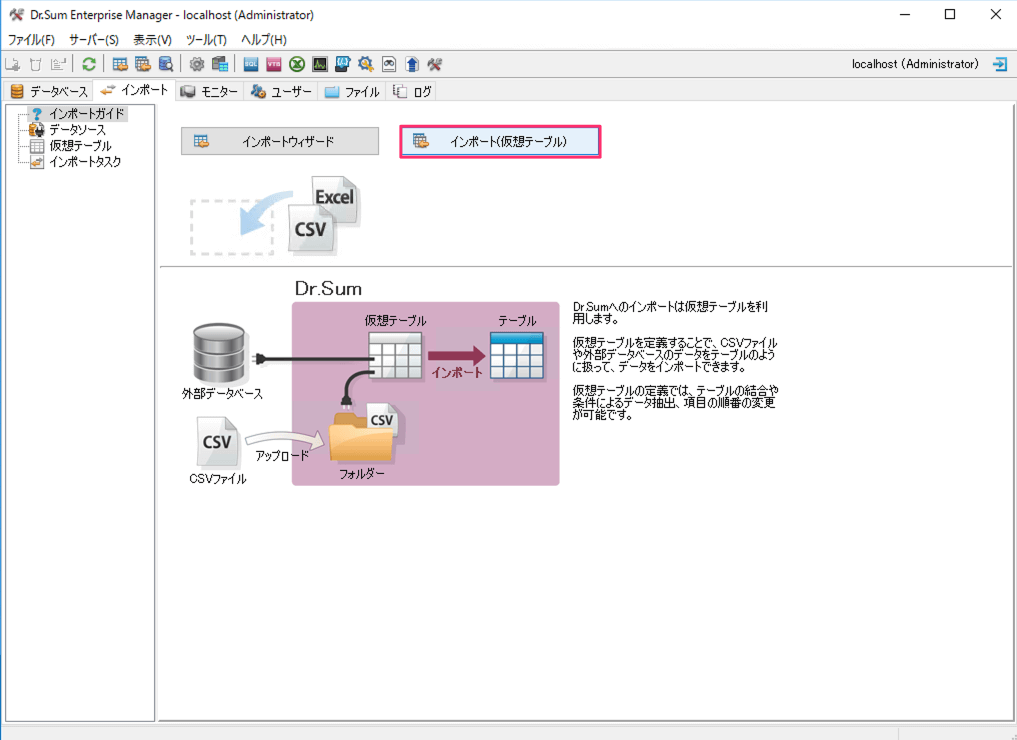1017x740 pixels.
Task: Switch to the モニター tab
Action: (209, 91)
